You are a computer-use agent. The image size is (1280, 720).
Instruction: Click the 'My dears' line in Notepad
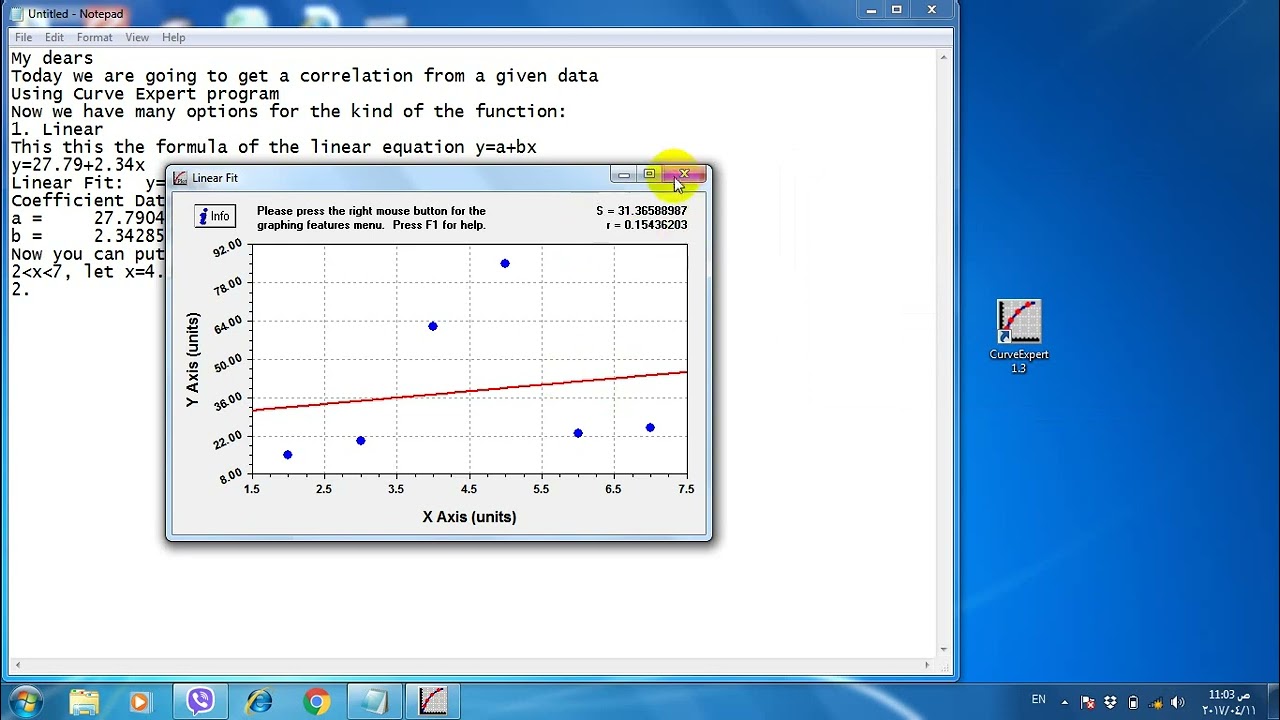coord(52,58)
